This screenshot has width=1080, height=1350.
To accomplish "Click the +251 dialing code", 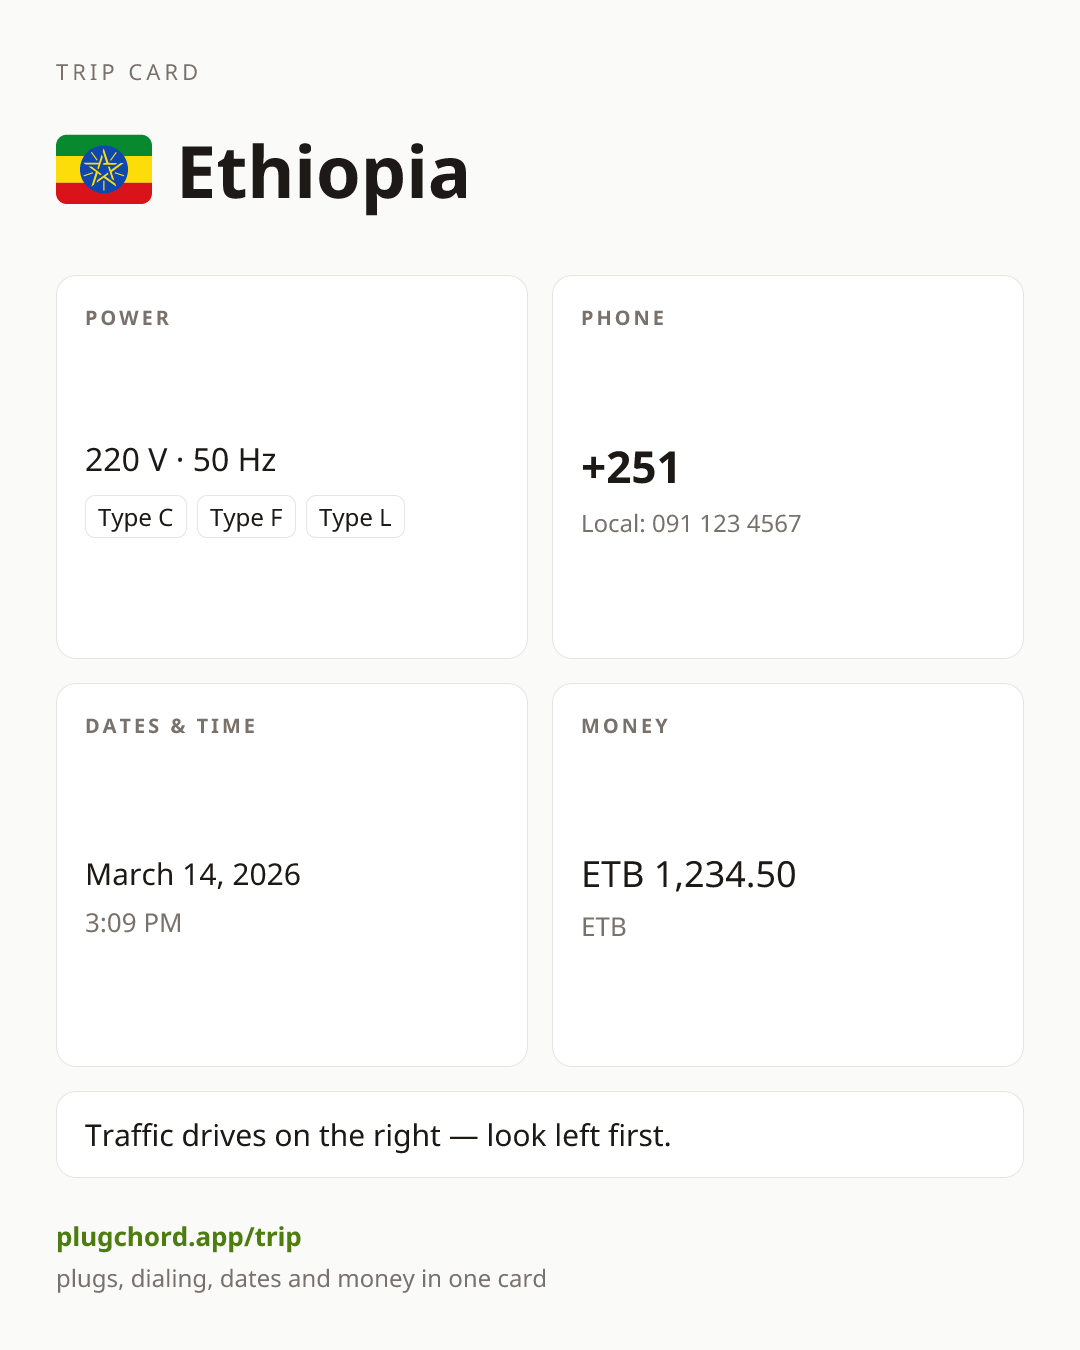I will click(x=631, y=468).
